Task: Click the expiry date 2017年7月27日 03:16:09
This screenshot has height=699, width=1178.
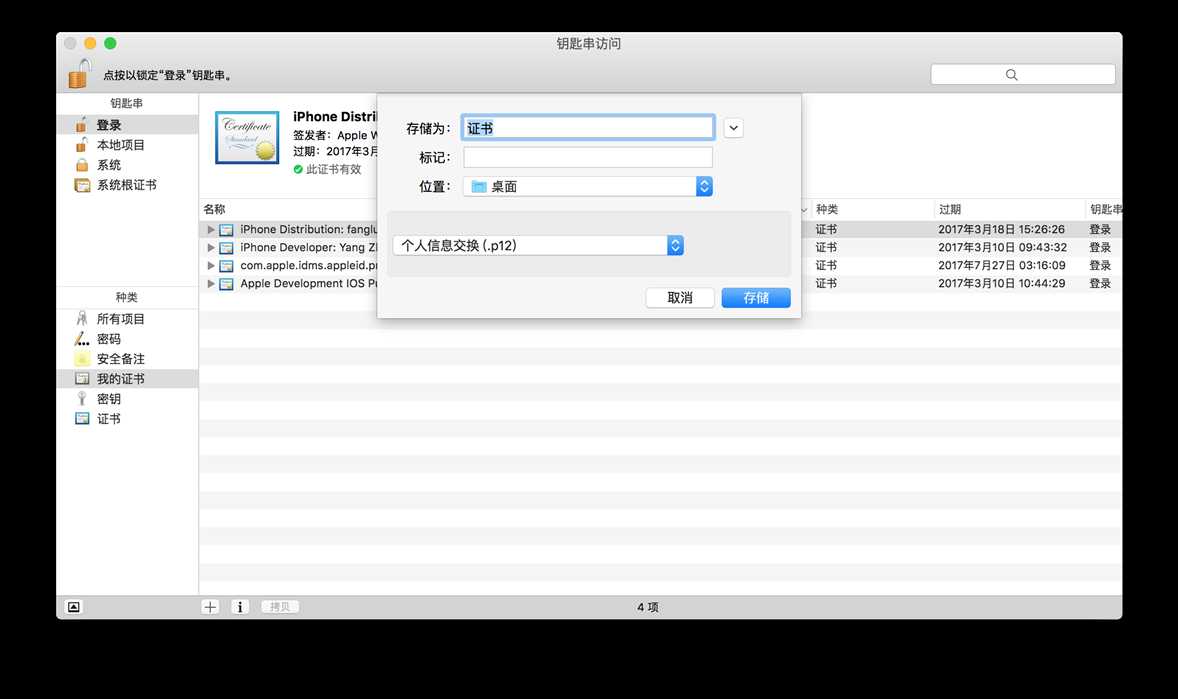Action: (1001, 265)
